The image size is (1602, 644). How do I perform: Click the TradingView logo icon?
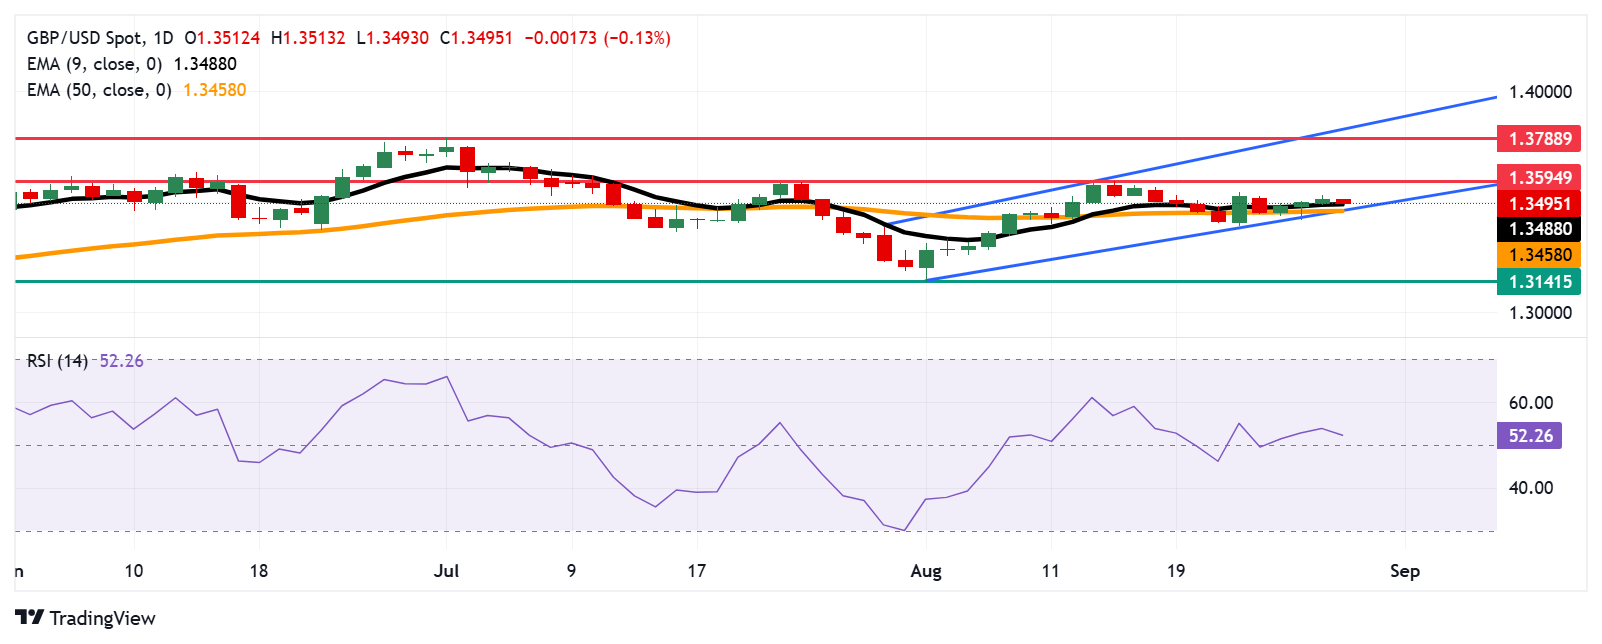[x=30, y=618]
